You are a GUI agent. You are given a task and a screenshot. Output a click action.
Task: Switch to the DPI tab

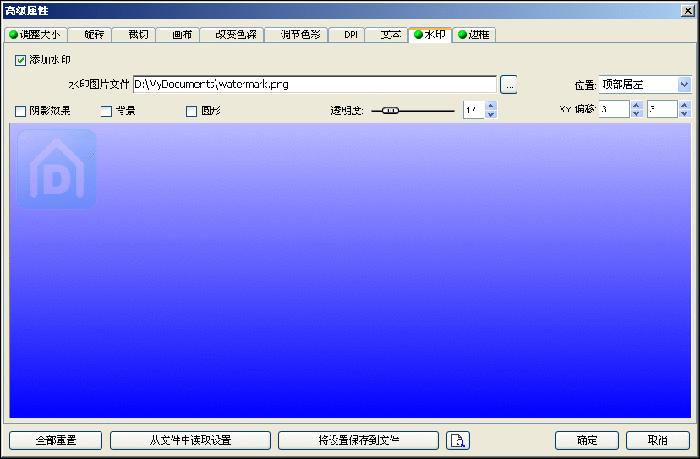pyautogui.click(x=346, y=35)
